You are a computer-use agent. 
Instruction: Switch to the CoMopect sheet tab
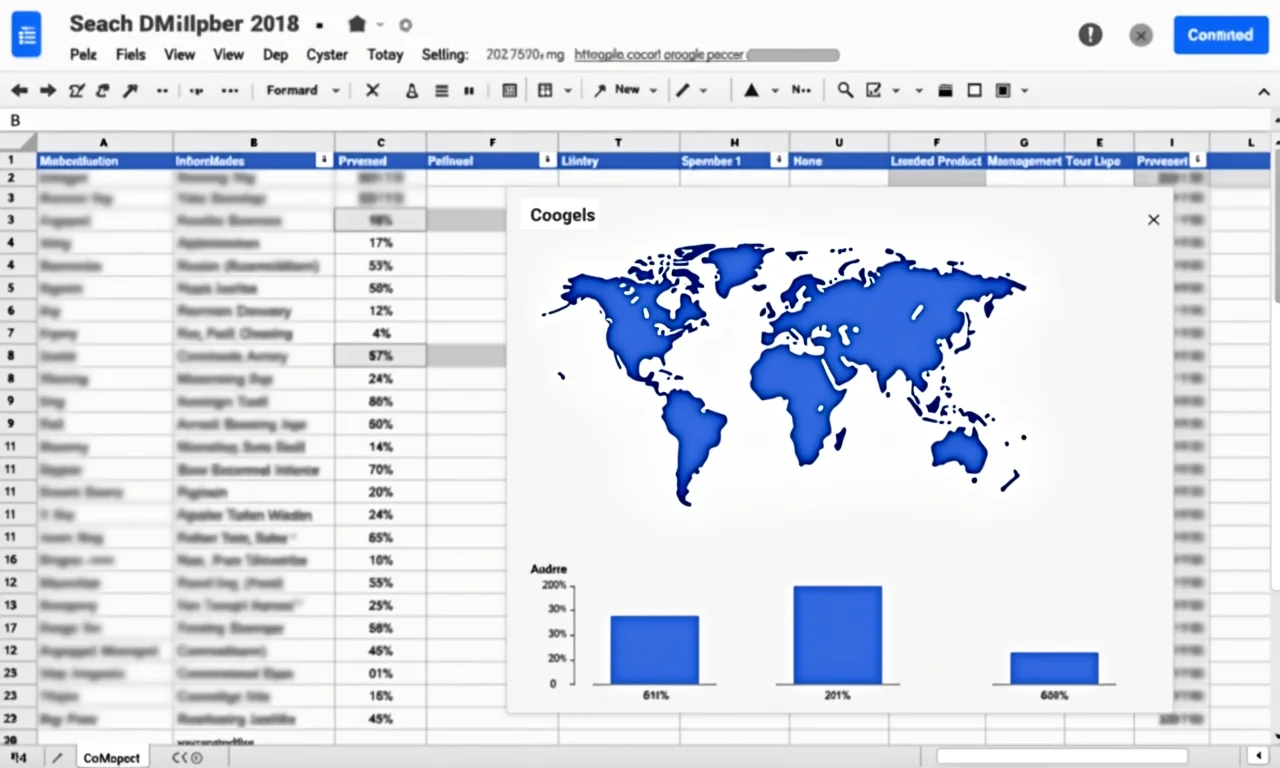[111, 757]
